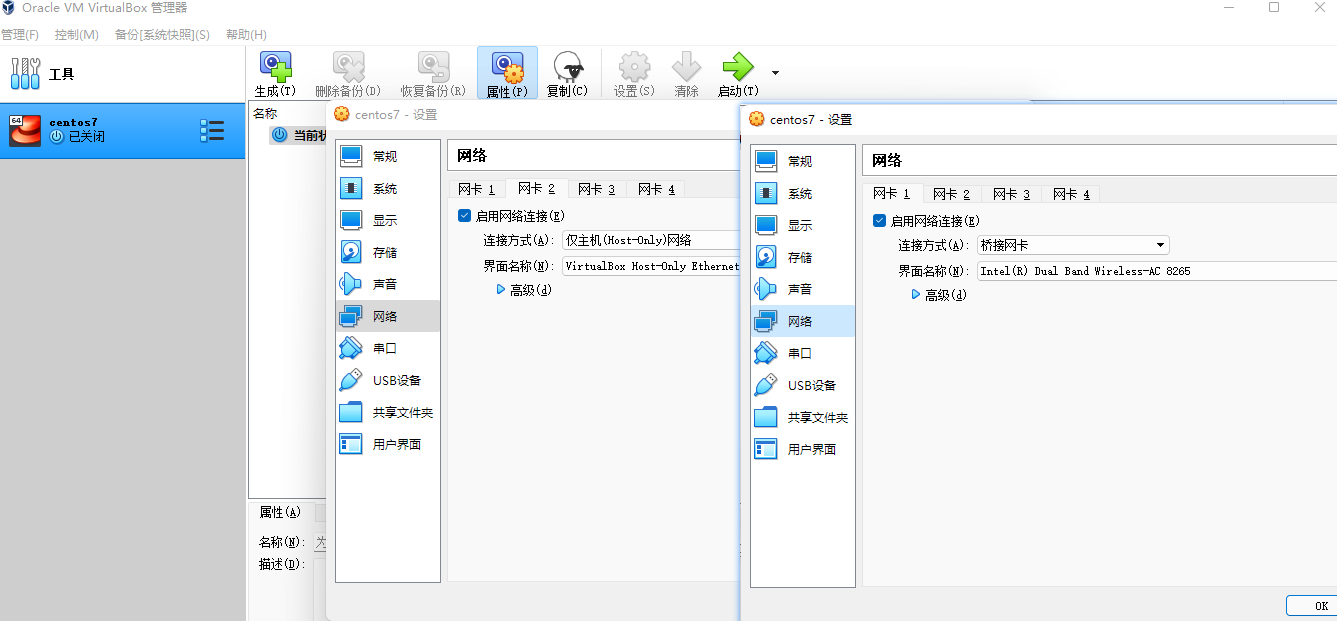The height and width of the screenshot is (621, 1337).
Task: Toggle 启用网络连接 checkbox in left dialog
Action: (x=464, y=215)
